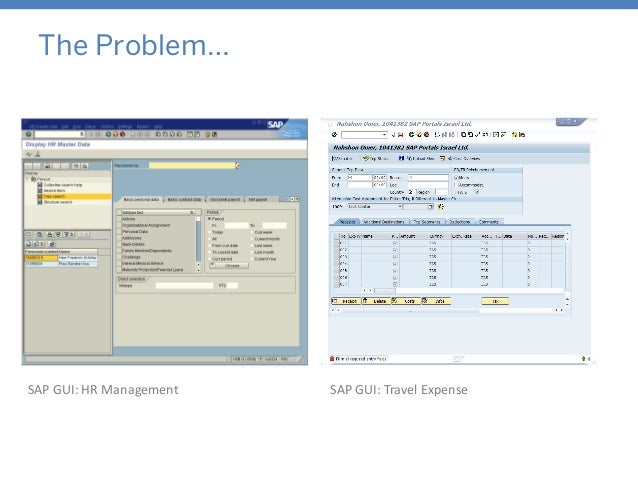Click red Cancel icon in HR Master Data toolbar

pos(122,134)
